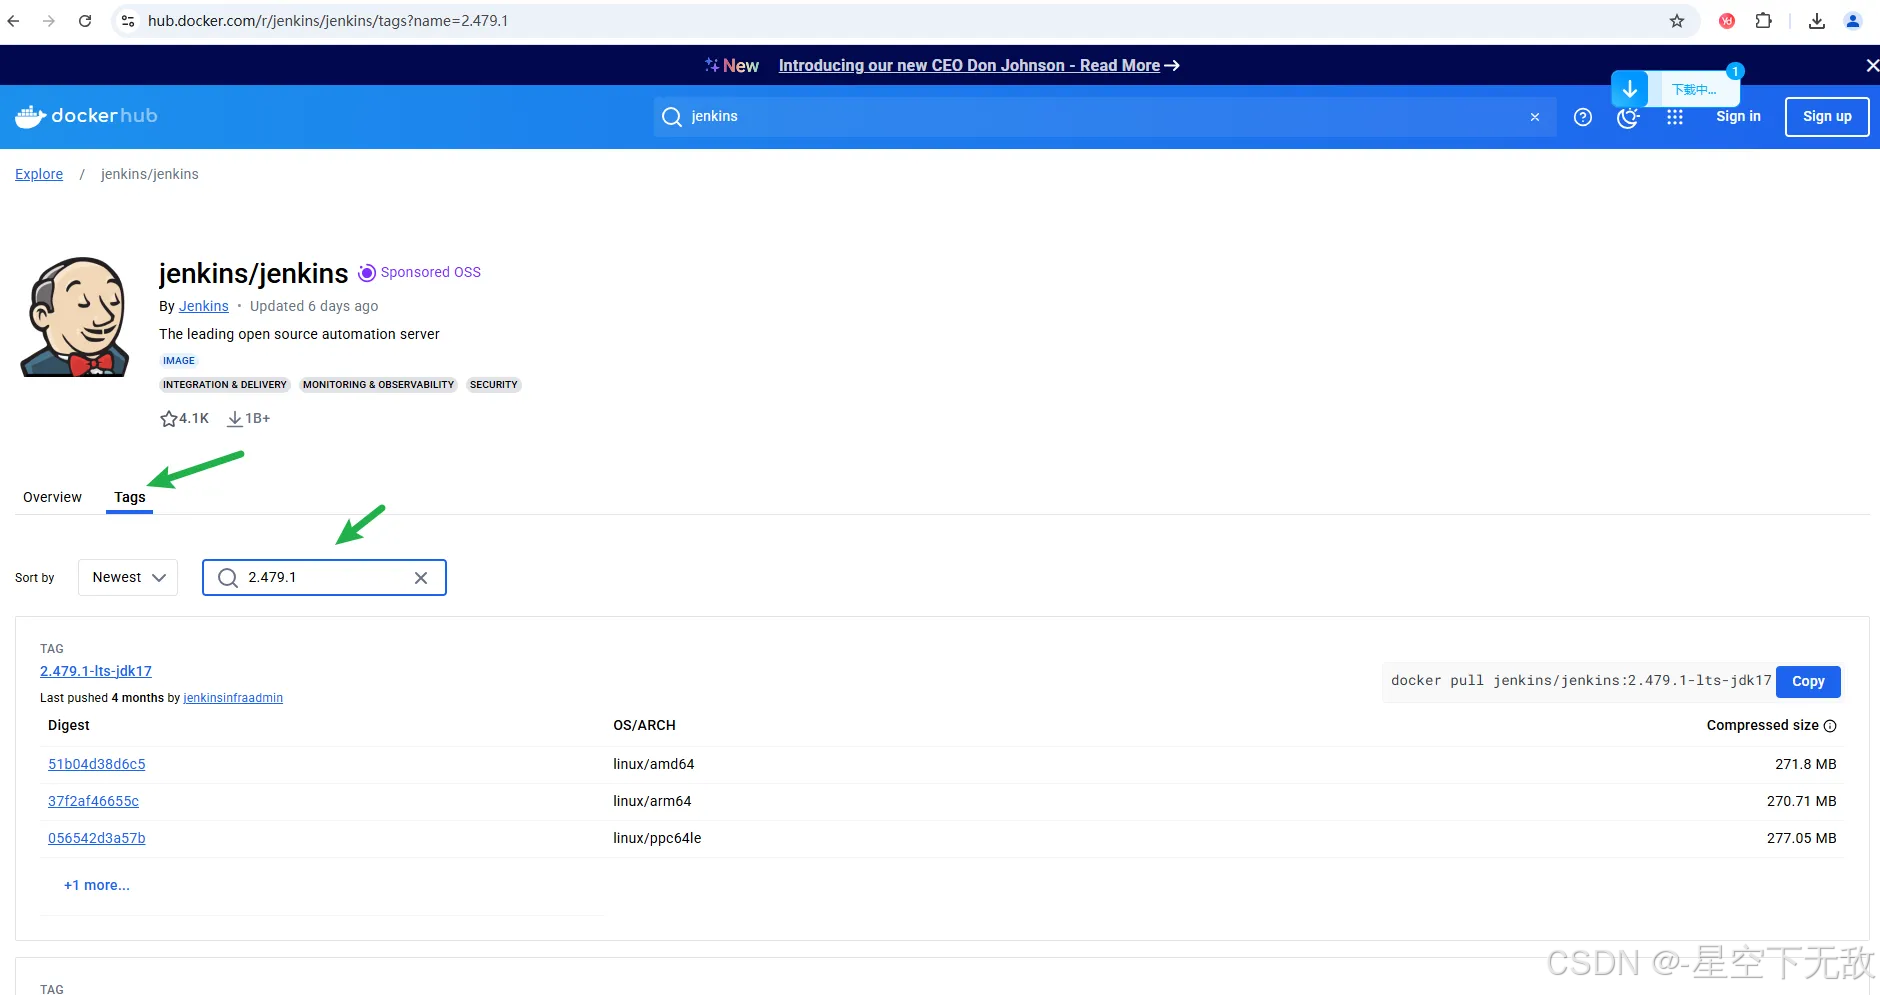Viewport: 1880px width, 995px height.
Task: Open the jenkinsinfraadmin user link
Action: tap(233, 698)
